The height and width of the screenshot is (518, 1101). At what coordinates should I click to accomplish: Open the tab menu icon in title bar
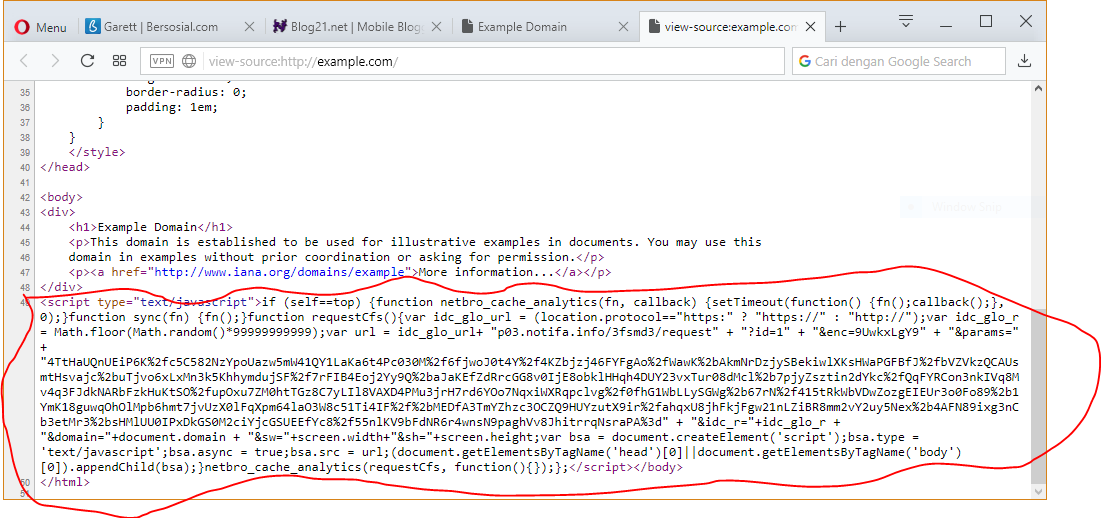[906, 21]
